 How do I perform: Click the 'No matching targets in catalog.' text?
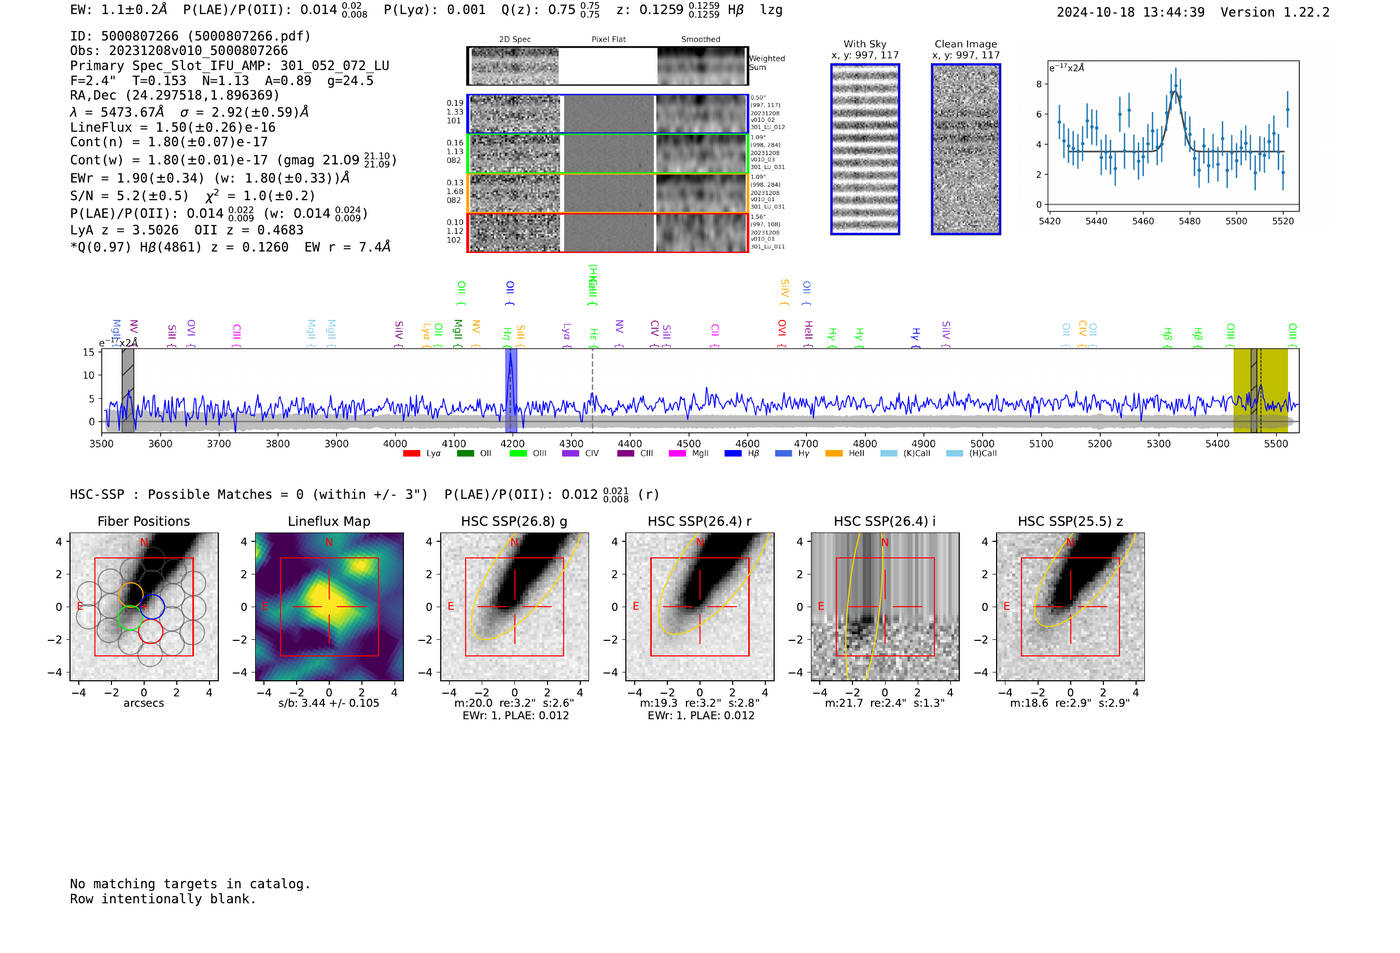[190, 884]
